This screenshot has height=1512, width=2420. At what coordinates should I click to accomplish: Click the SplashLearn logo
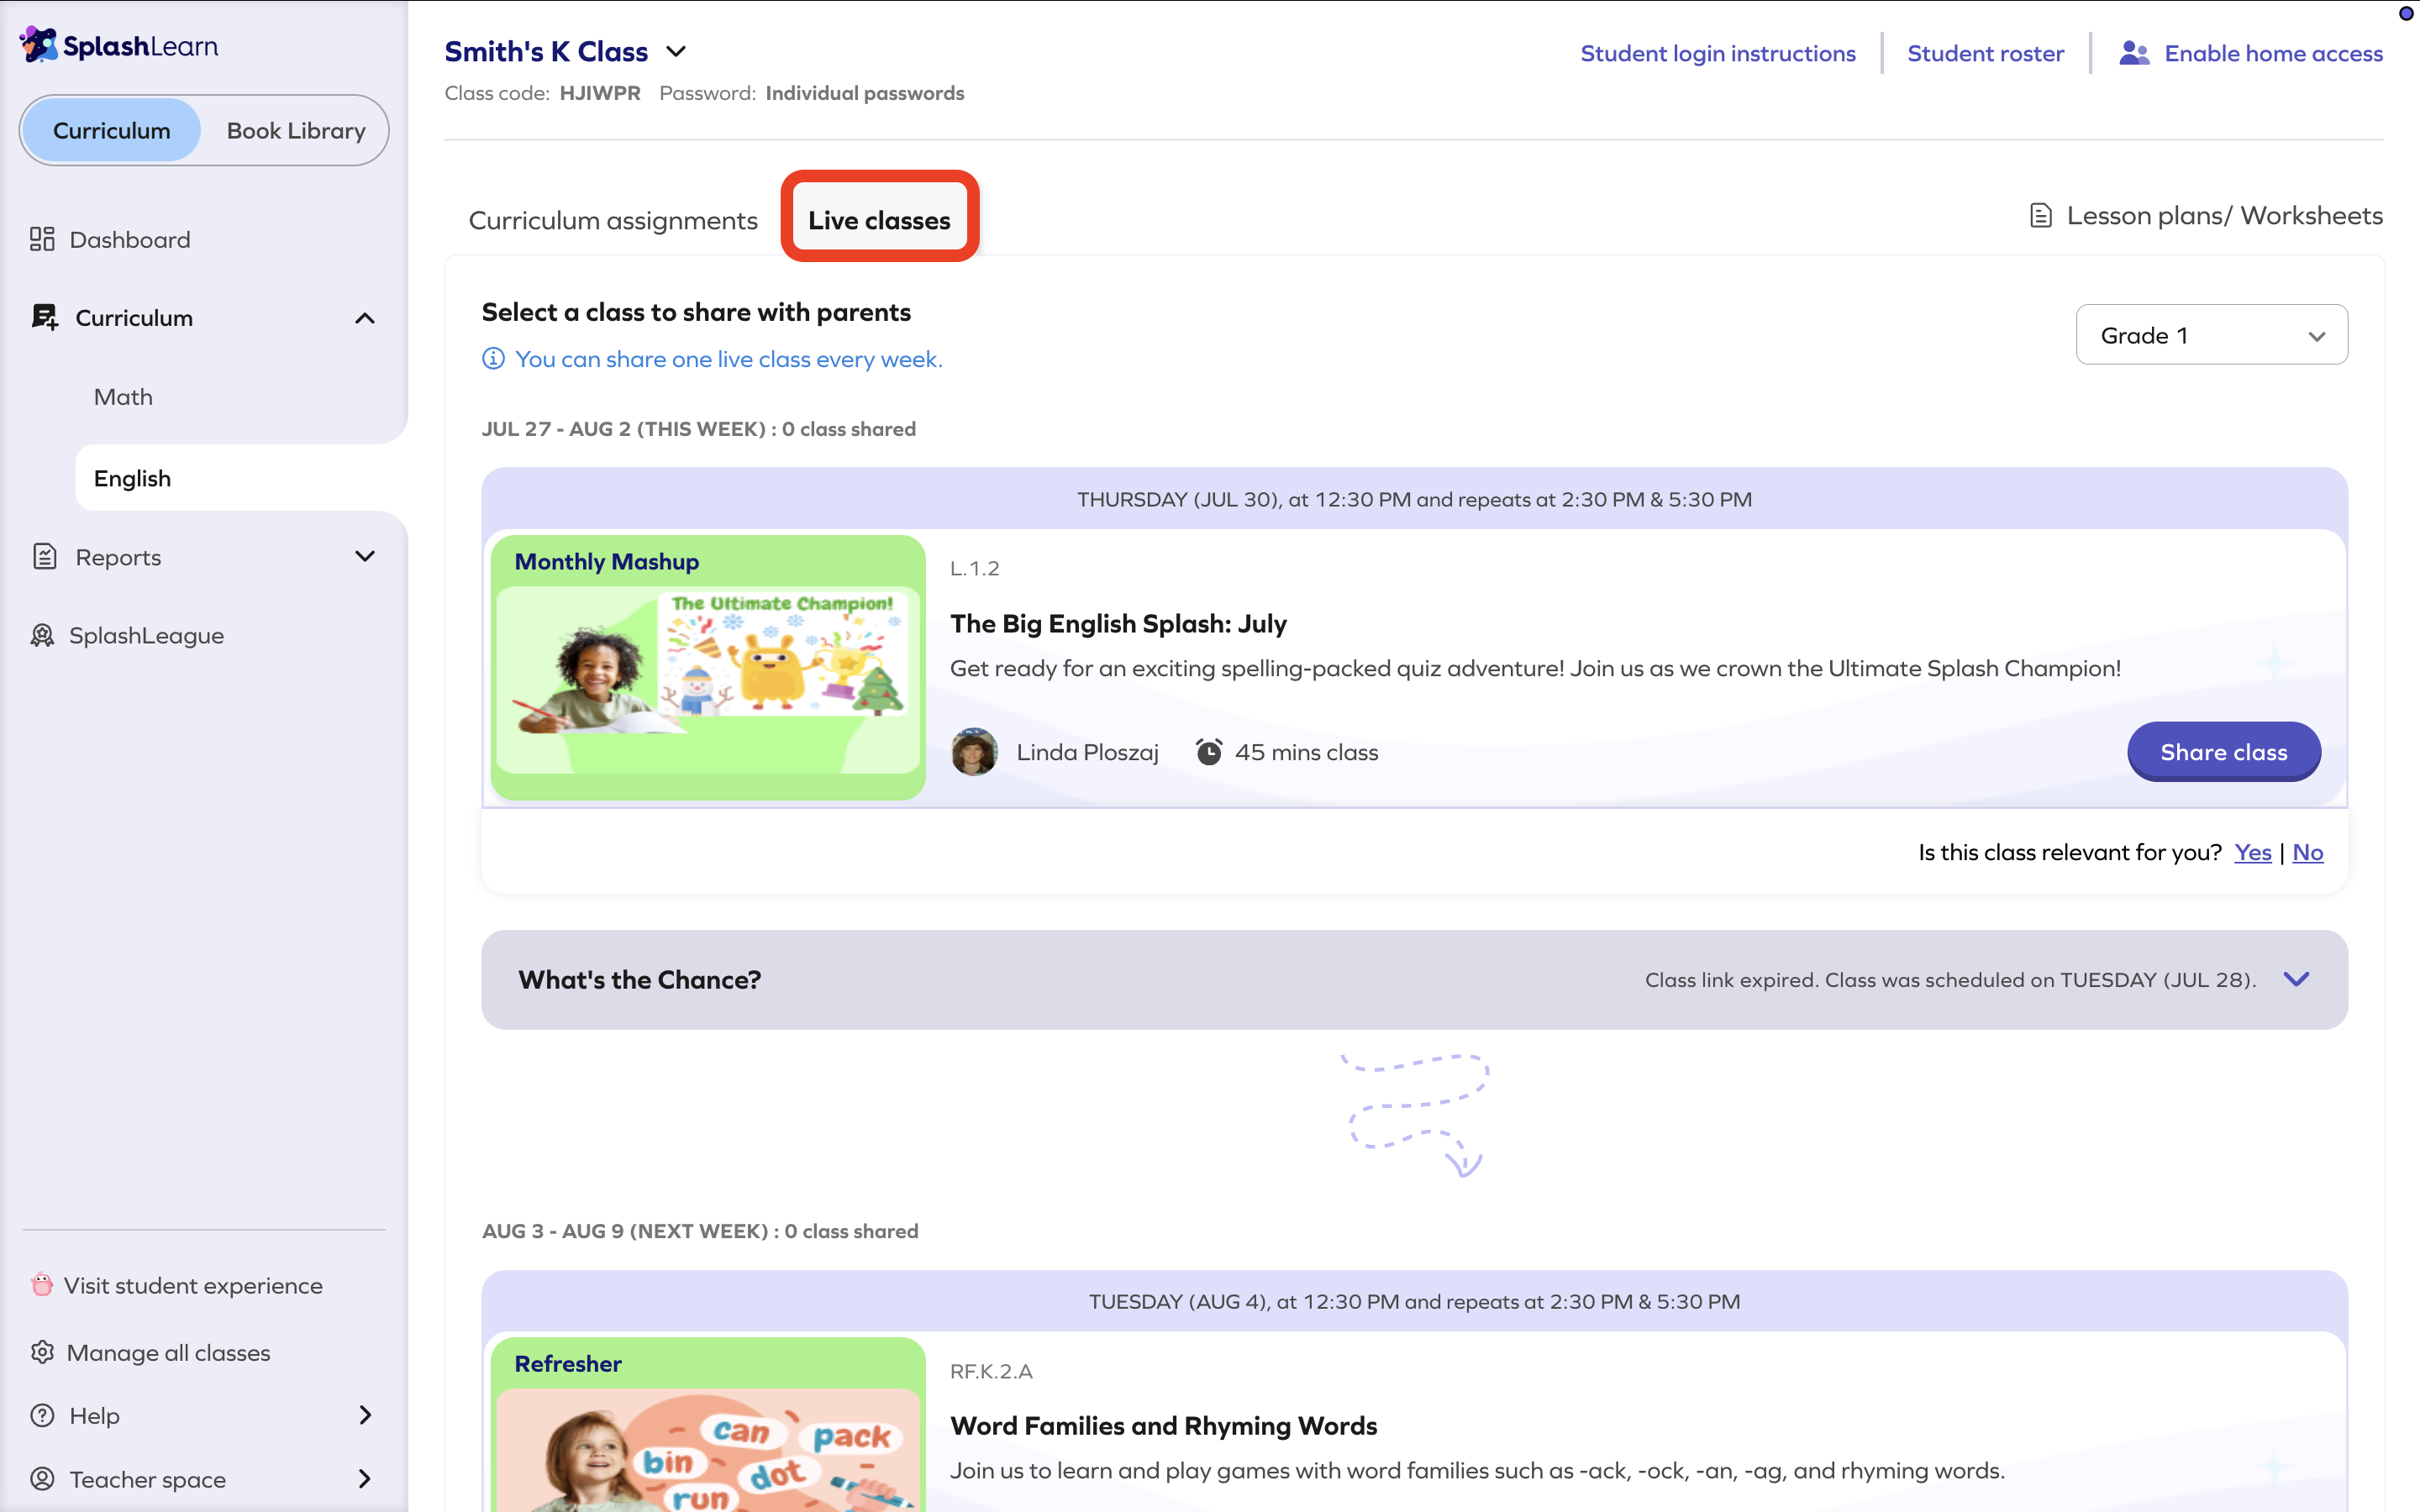(x=119, y=45)
